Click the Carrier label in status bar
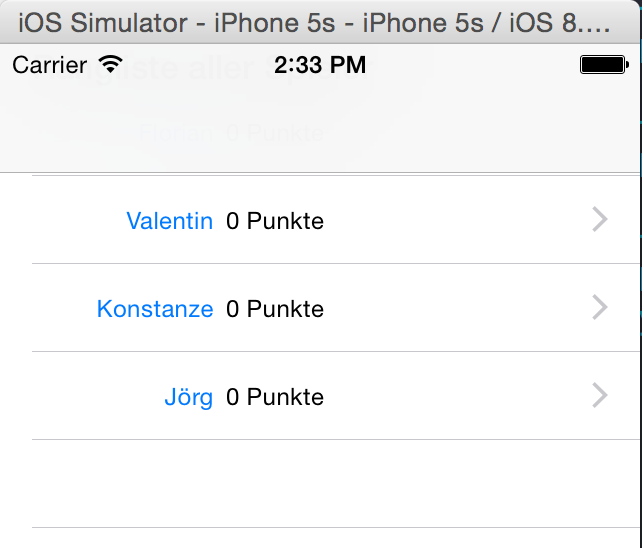Viewport: 642px width, 548px height. 50,65
